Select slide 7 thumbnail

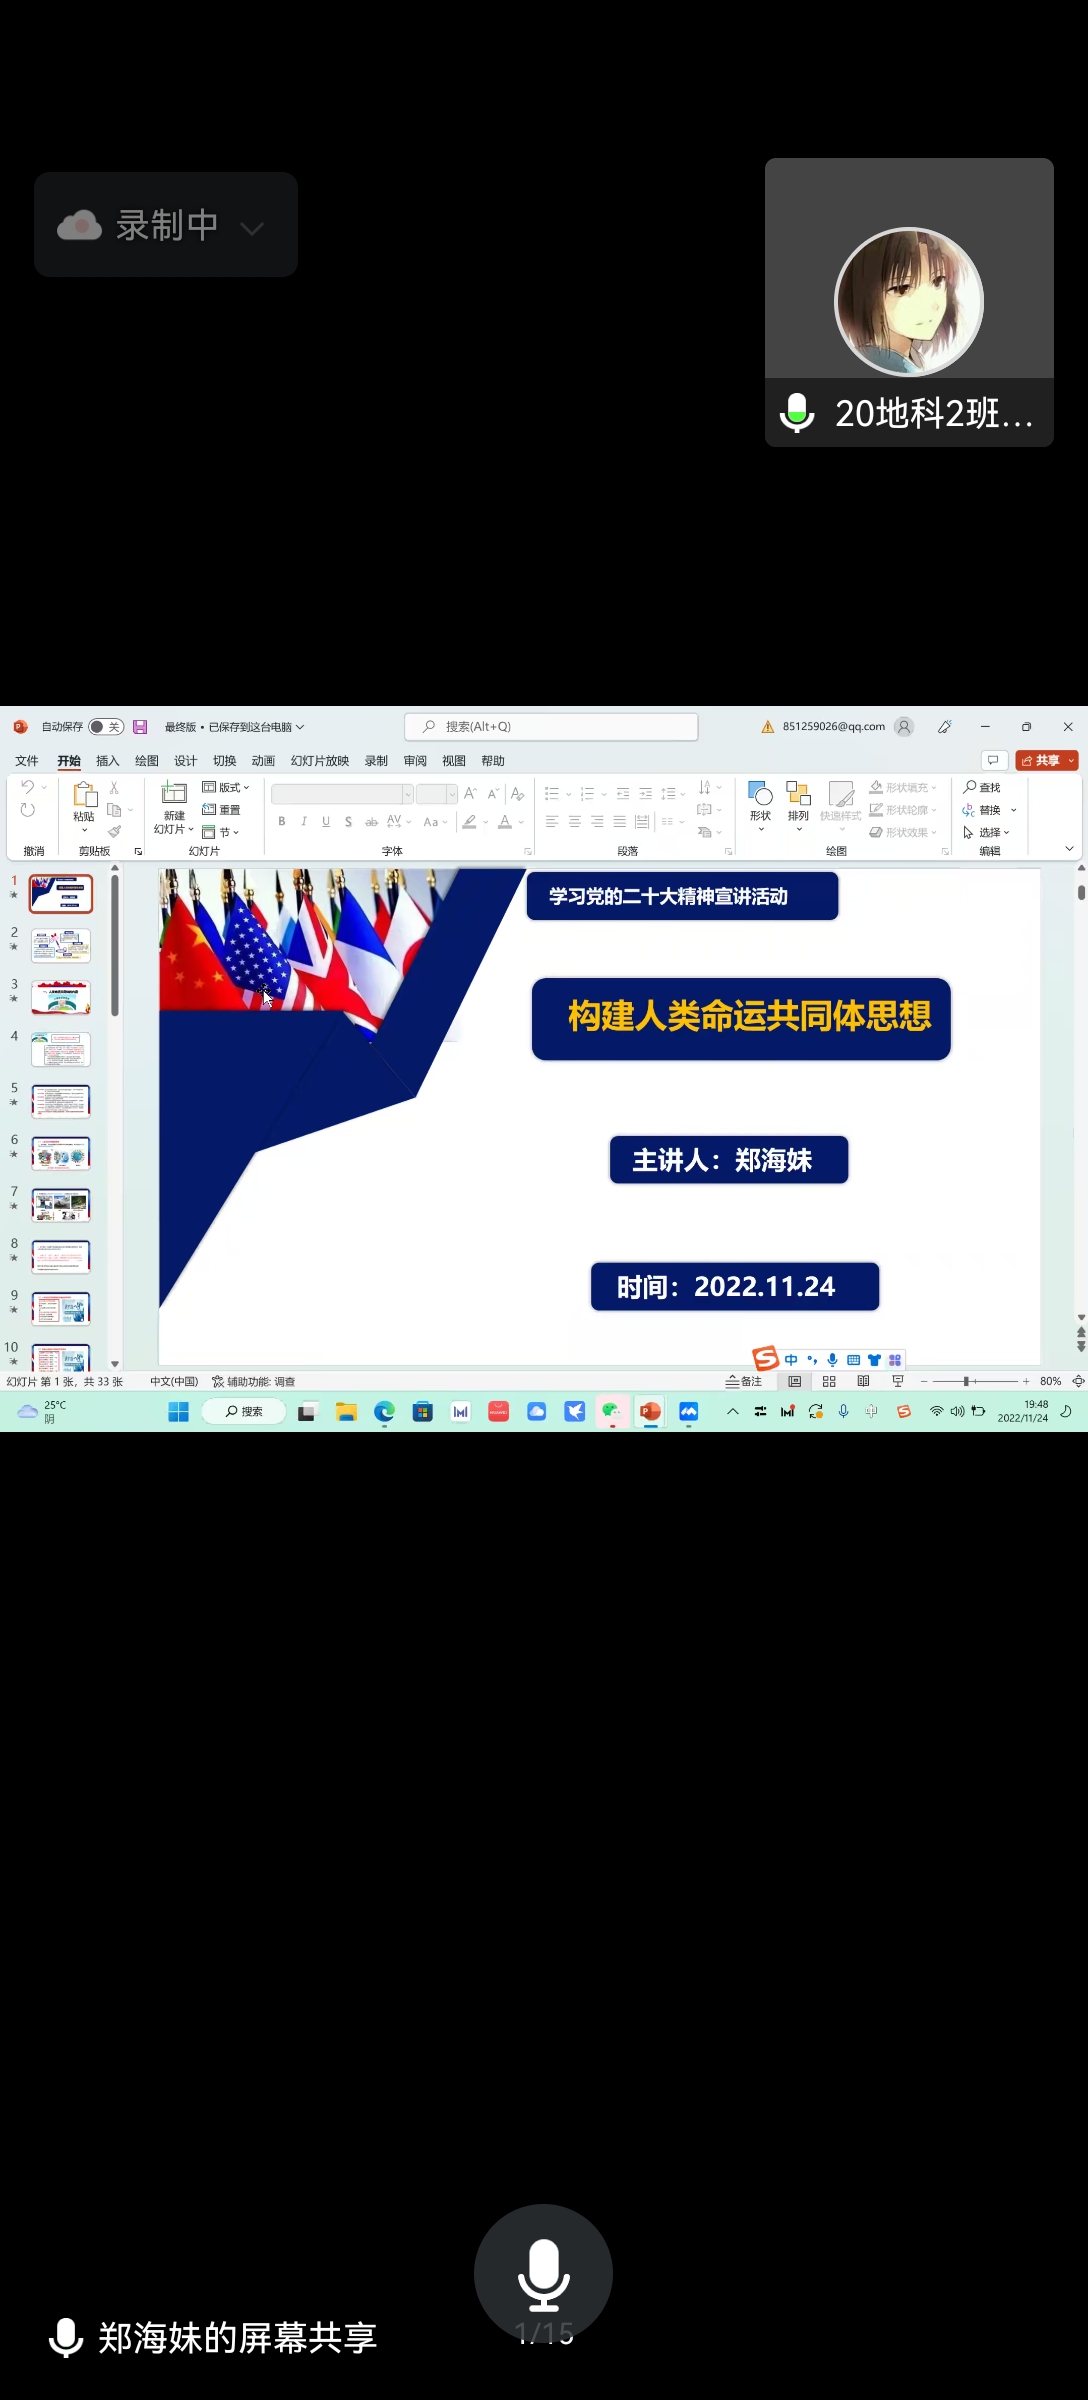[61, 1205]
